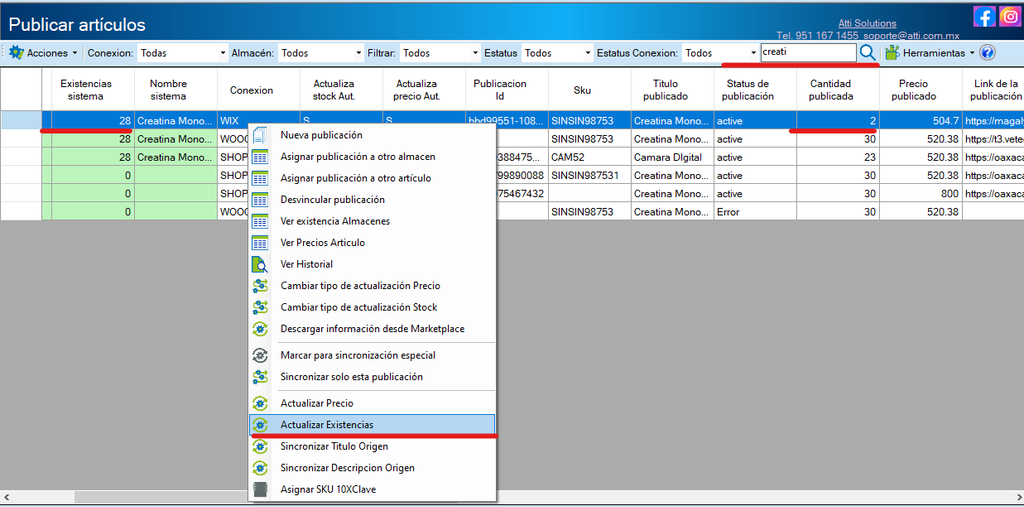Click the Camara DIgital title cell
This screenshot has width=1024, height=507.
pos(673,157)
